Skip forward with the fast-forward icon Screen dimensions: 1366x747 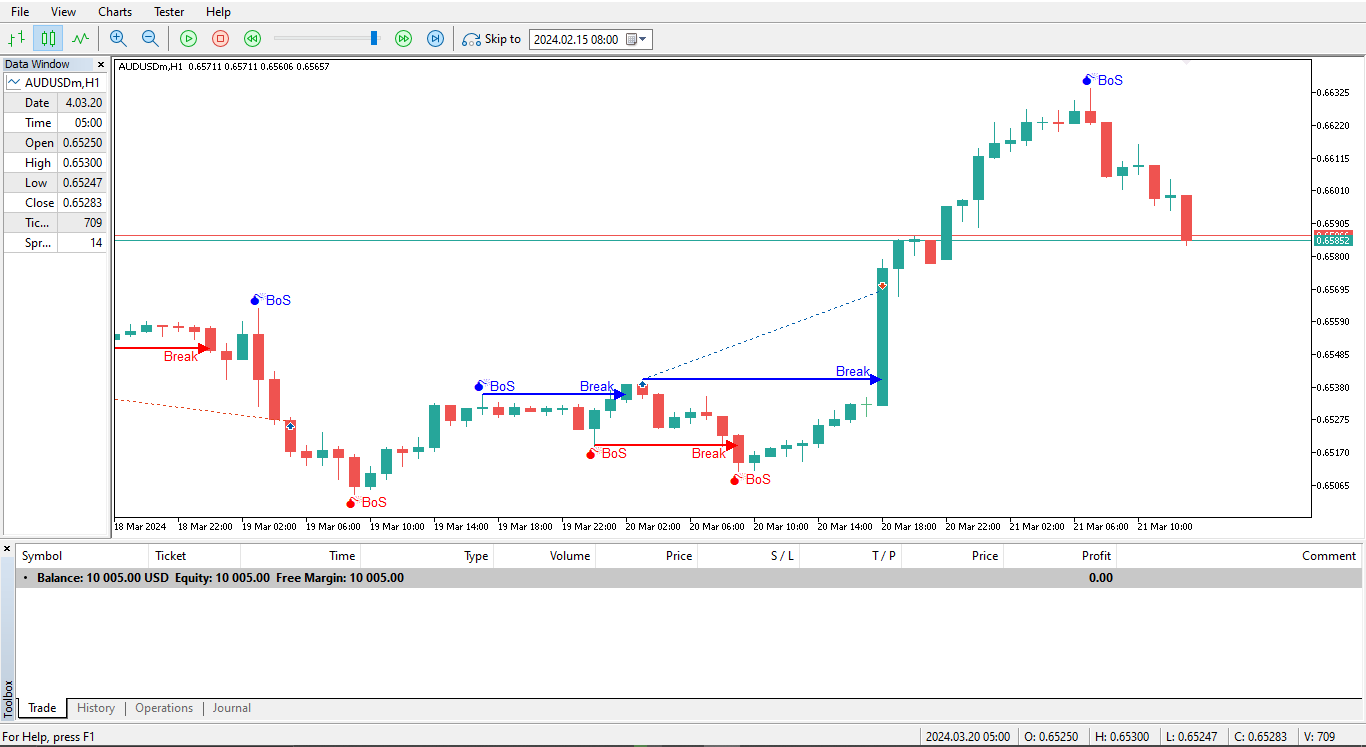tap(403, 38)
